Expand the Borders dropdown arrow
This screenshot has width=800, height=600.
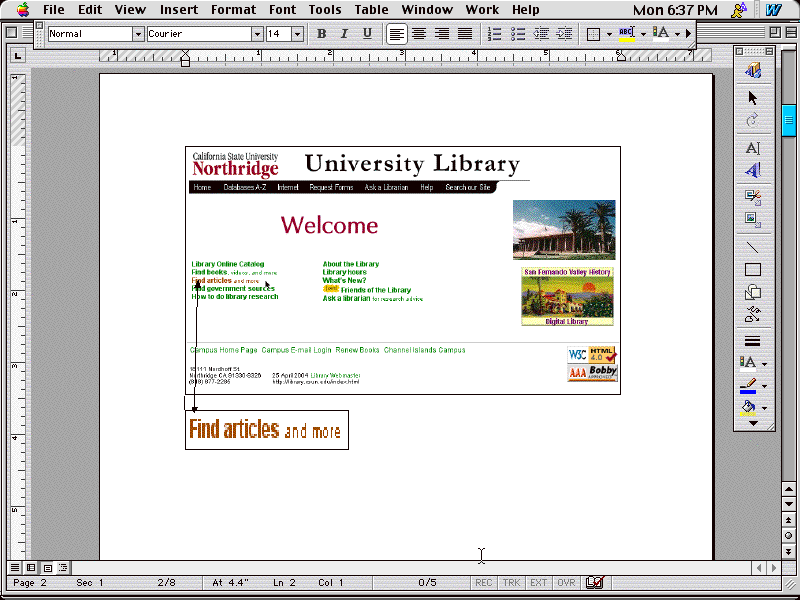click(x=609, y=34)
